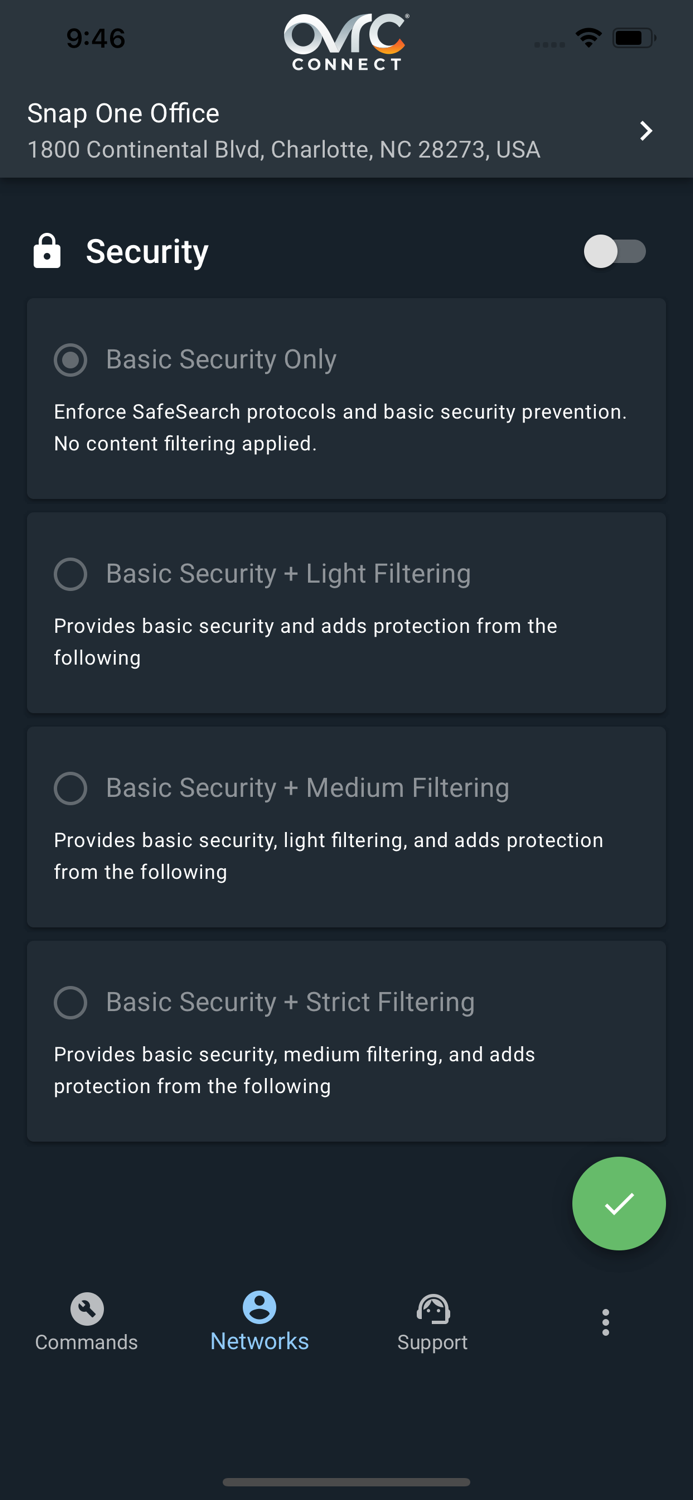Tap the lock icon beside Security

coord(46,251)
